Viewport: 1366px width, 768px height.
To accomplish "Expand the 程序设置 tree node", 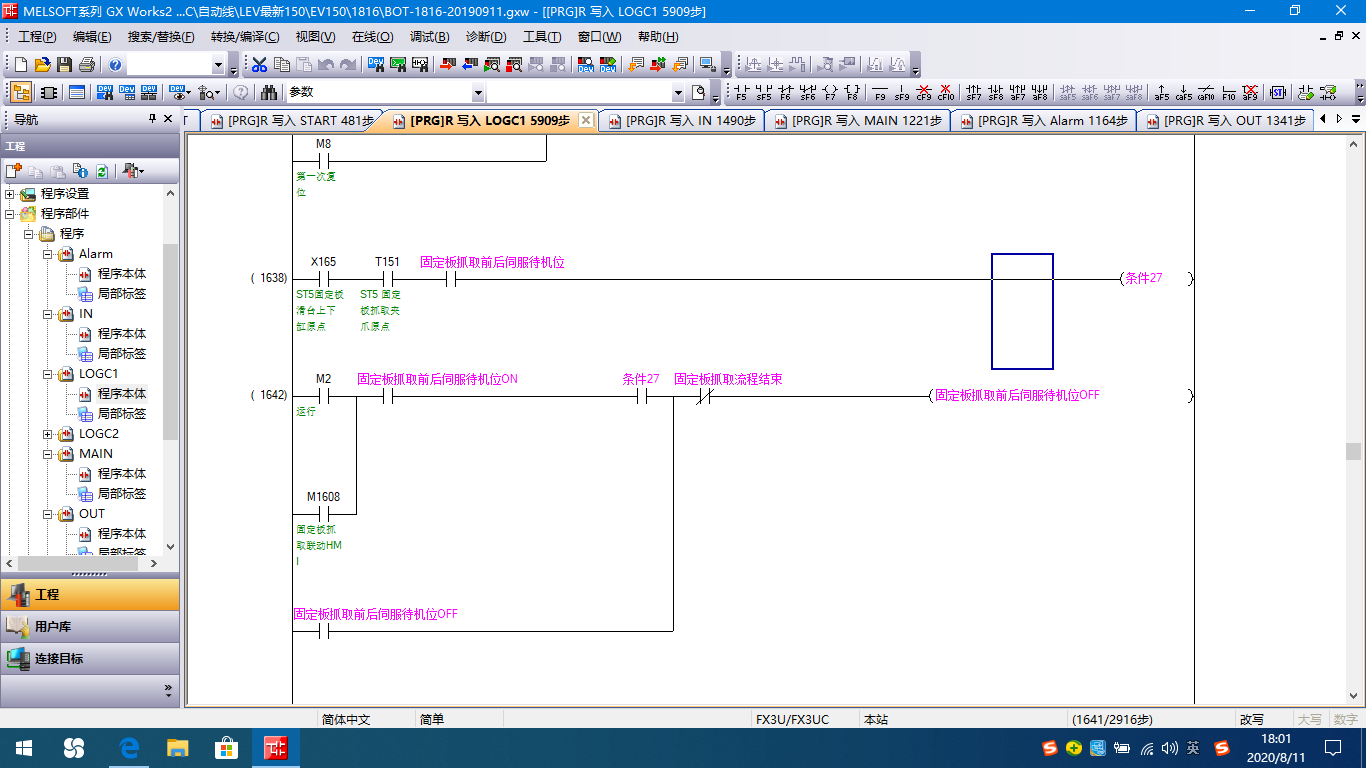I will click(11, 194).
